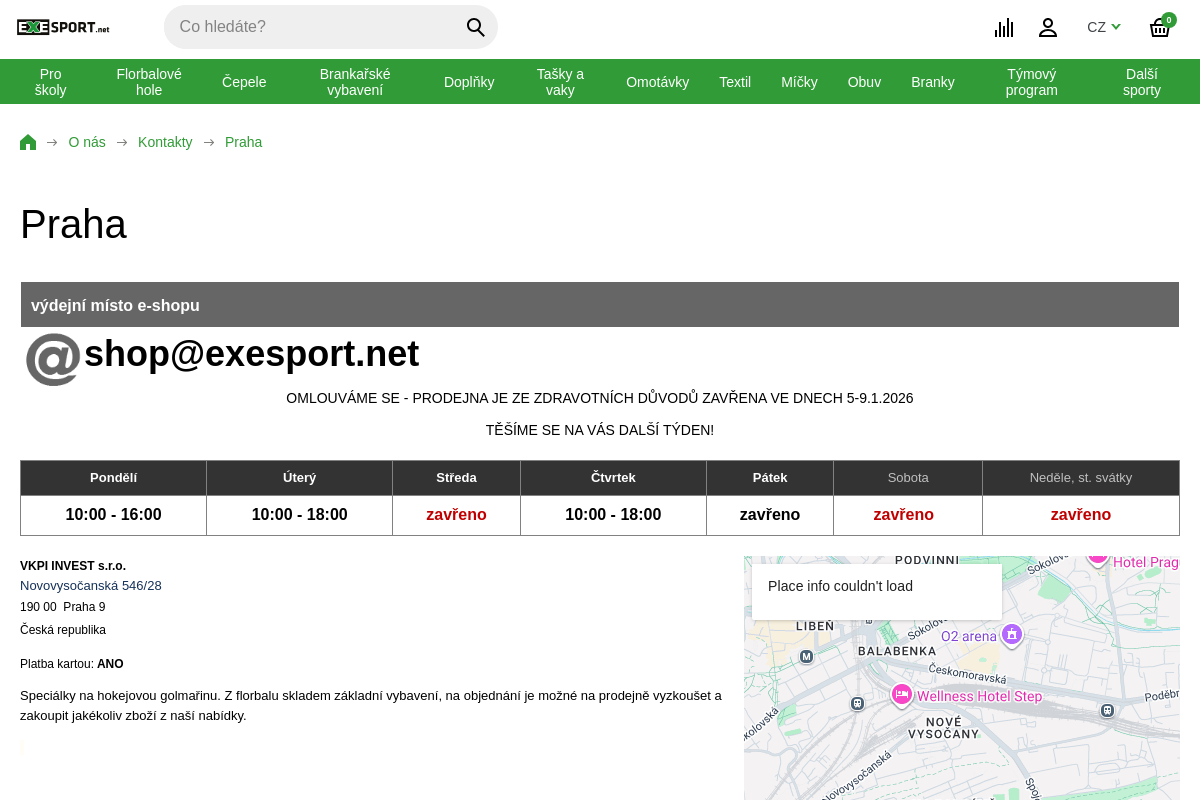Image resolution: width=1200 pixels, height=800 pixels.
Task: Click the Wellness Hotel Step marker
Action: tap(901, 695)
